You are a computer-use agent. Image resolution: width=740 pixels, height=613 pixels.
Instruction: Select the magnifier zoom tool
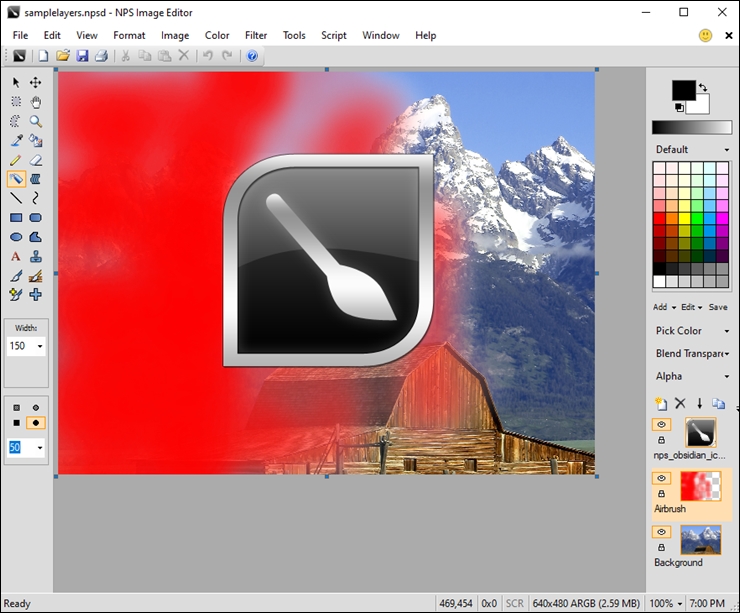(x=35, y=121)
